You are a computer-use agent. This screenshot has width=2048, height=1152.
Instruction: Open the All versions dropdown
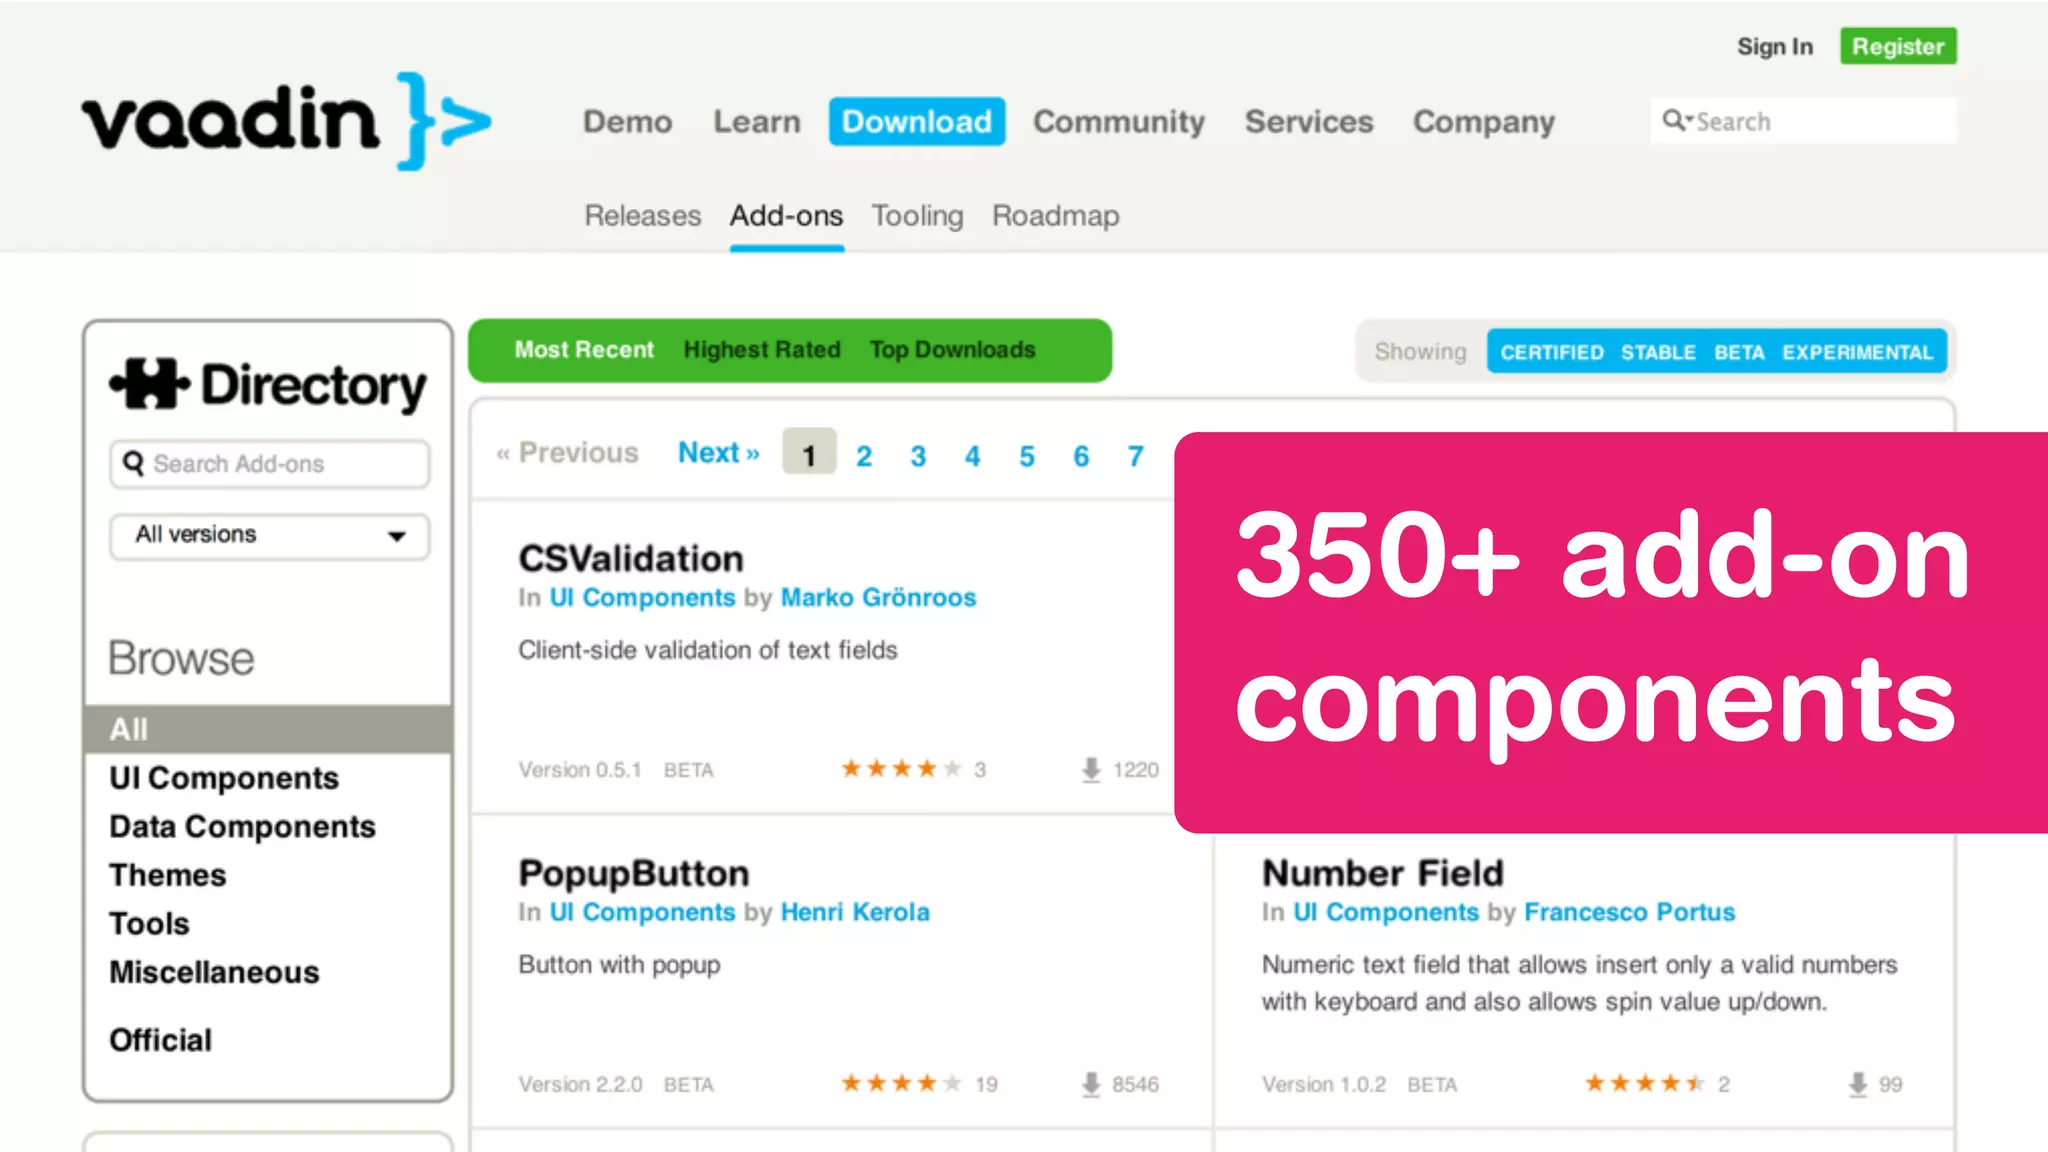pos(270,536)
